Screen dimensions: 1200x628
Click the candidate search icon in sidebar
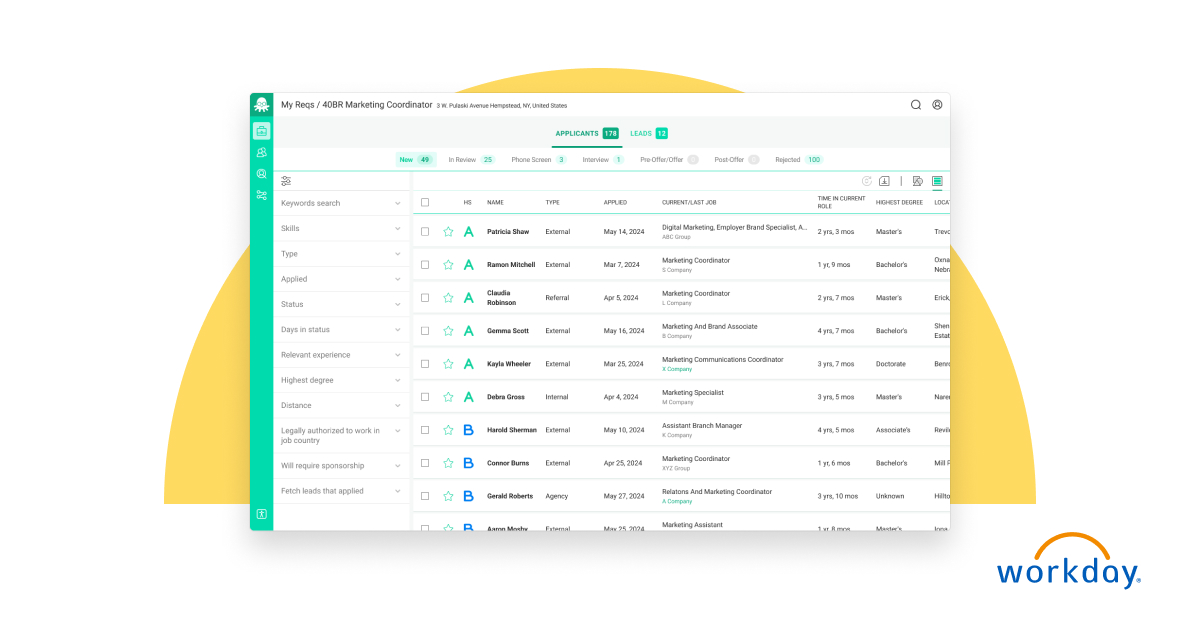[x=261, y=174]
